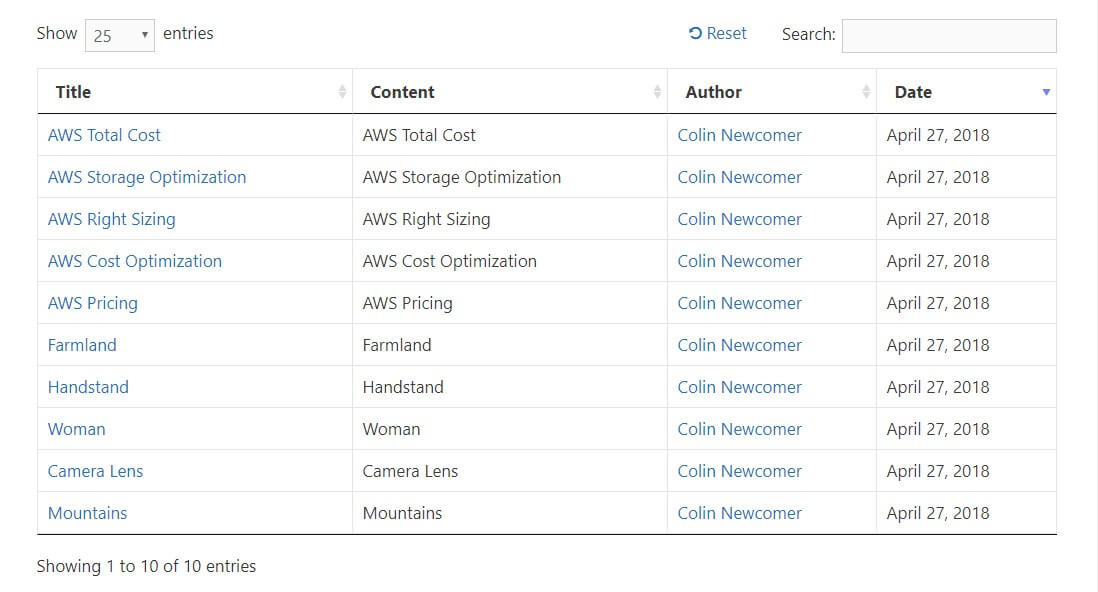1098x592 pixels.
Task: Click Colin Newcomer in AWS Total Cost row
Action: click(x=739, y=135)
